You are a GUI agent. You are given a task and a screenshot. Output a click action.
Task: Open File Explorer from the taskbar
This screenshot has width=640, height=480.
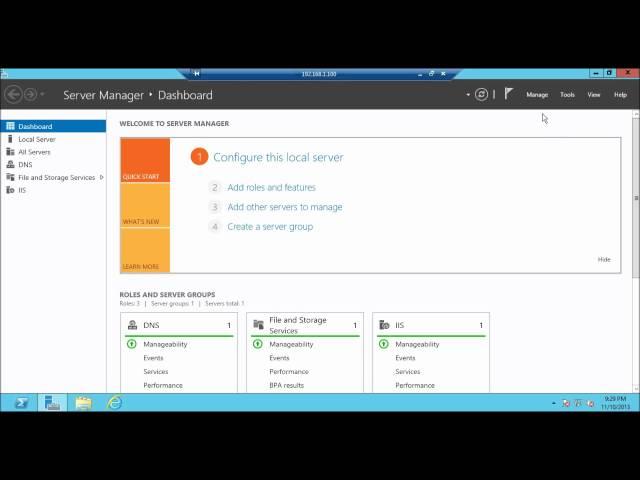click(x=84, y=403)
